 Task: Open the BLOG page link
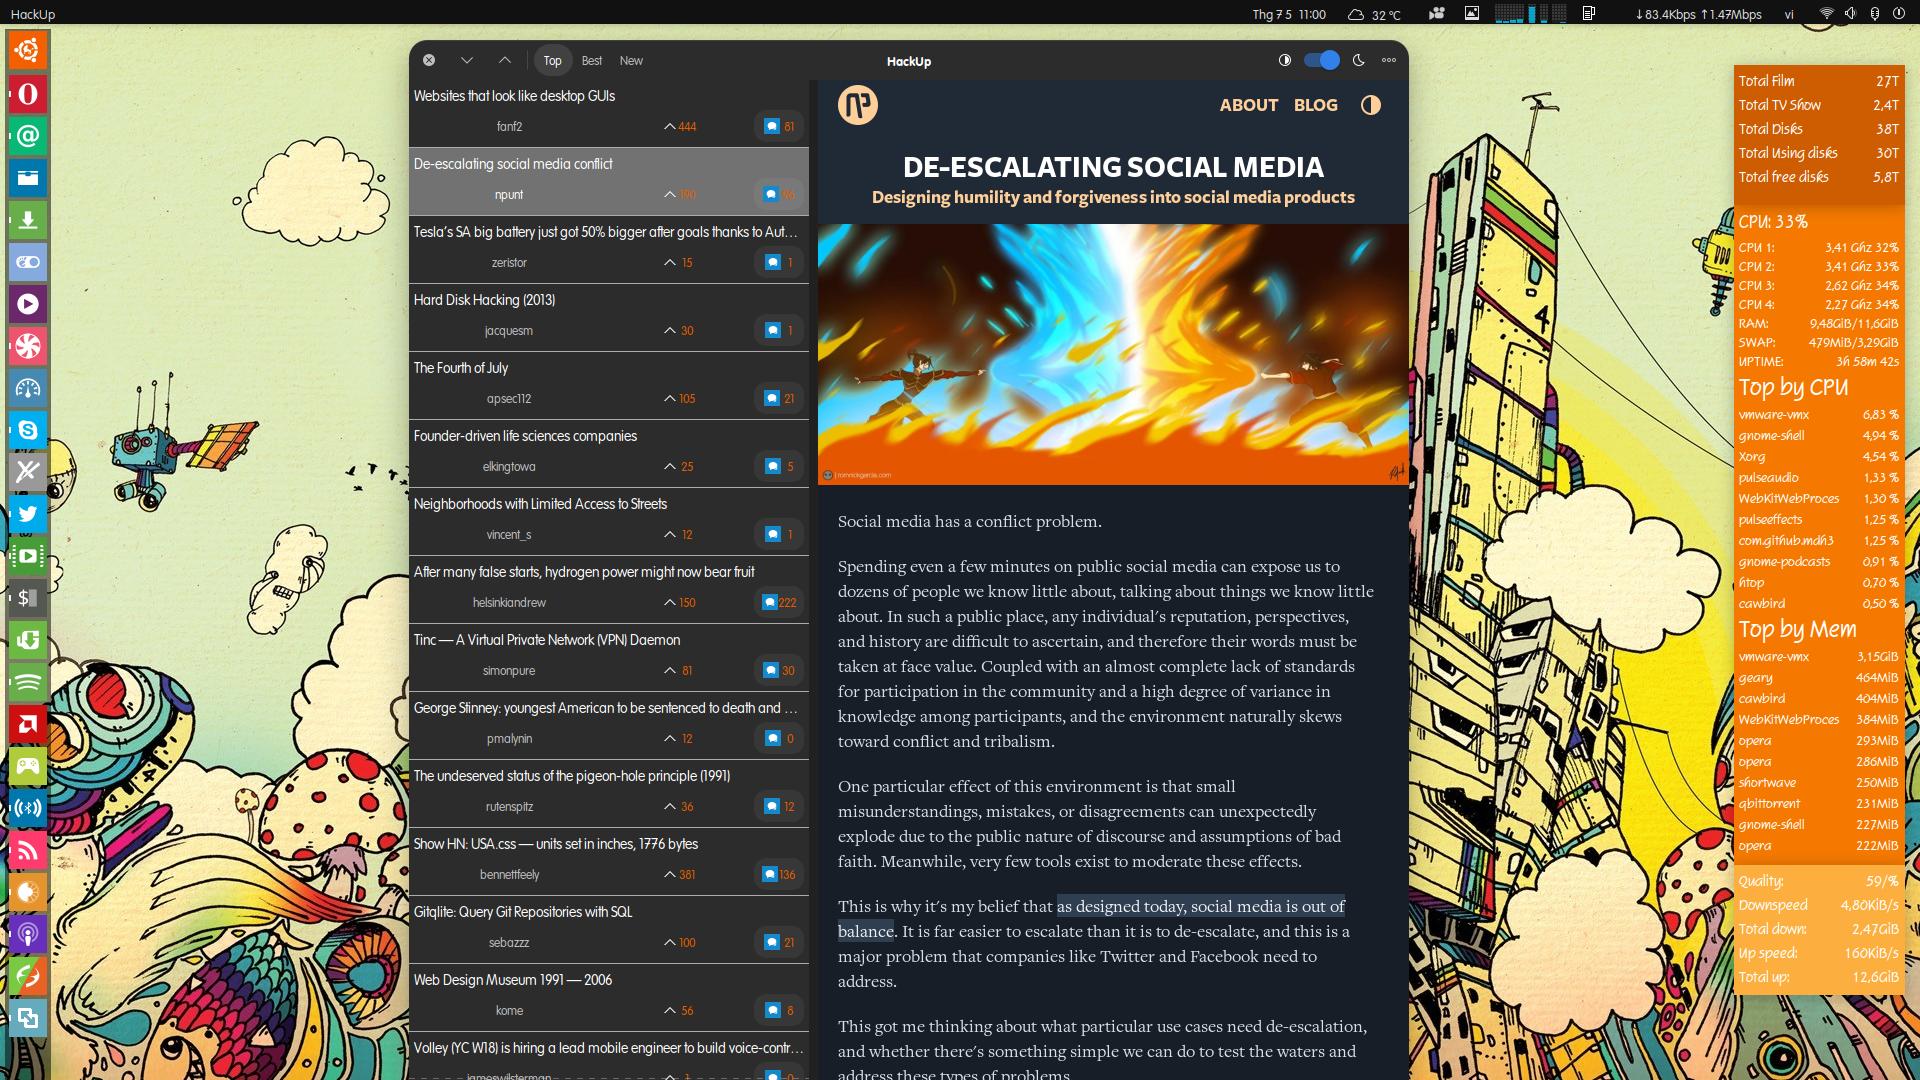point(1316,105)
